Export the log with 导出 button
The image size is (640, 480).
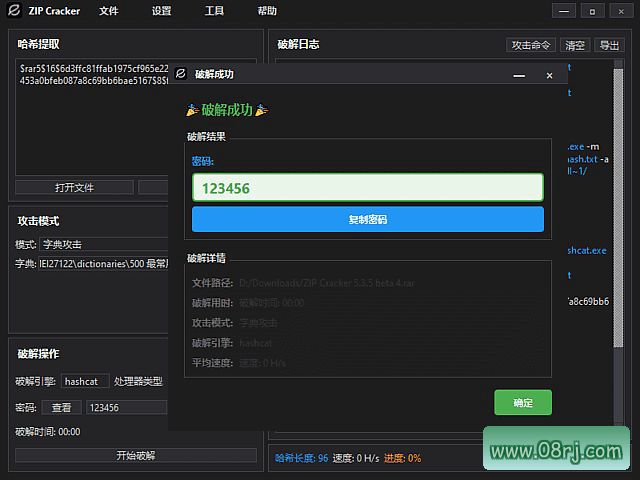pos(609,45)
